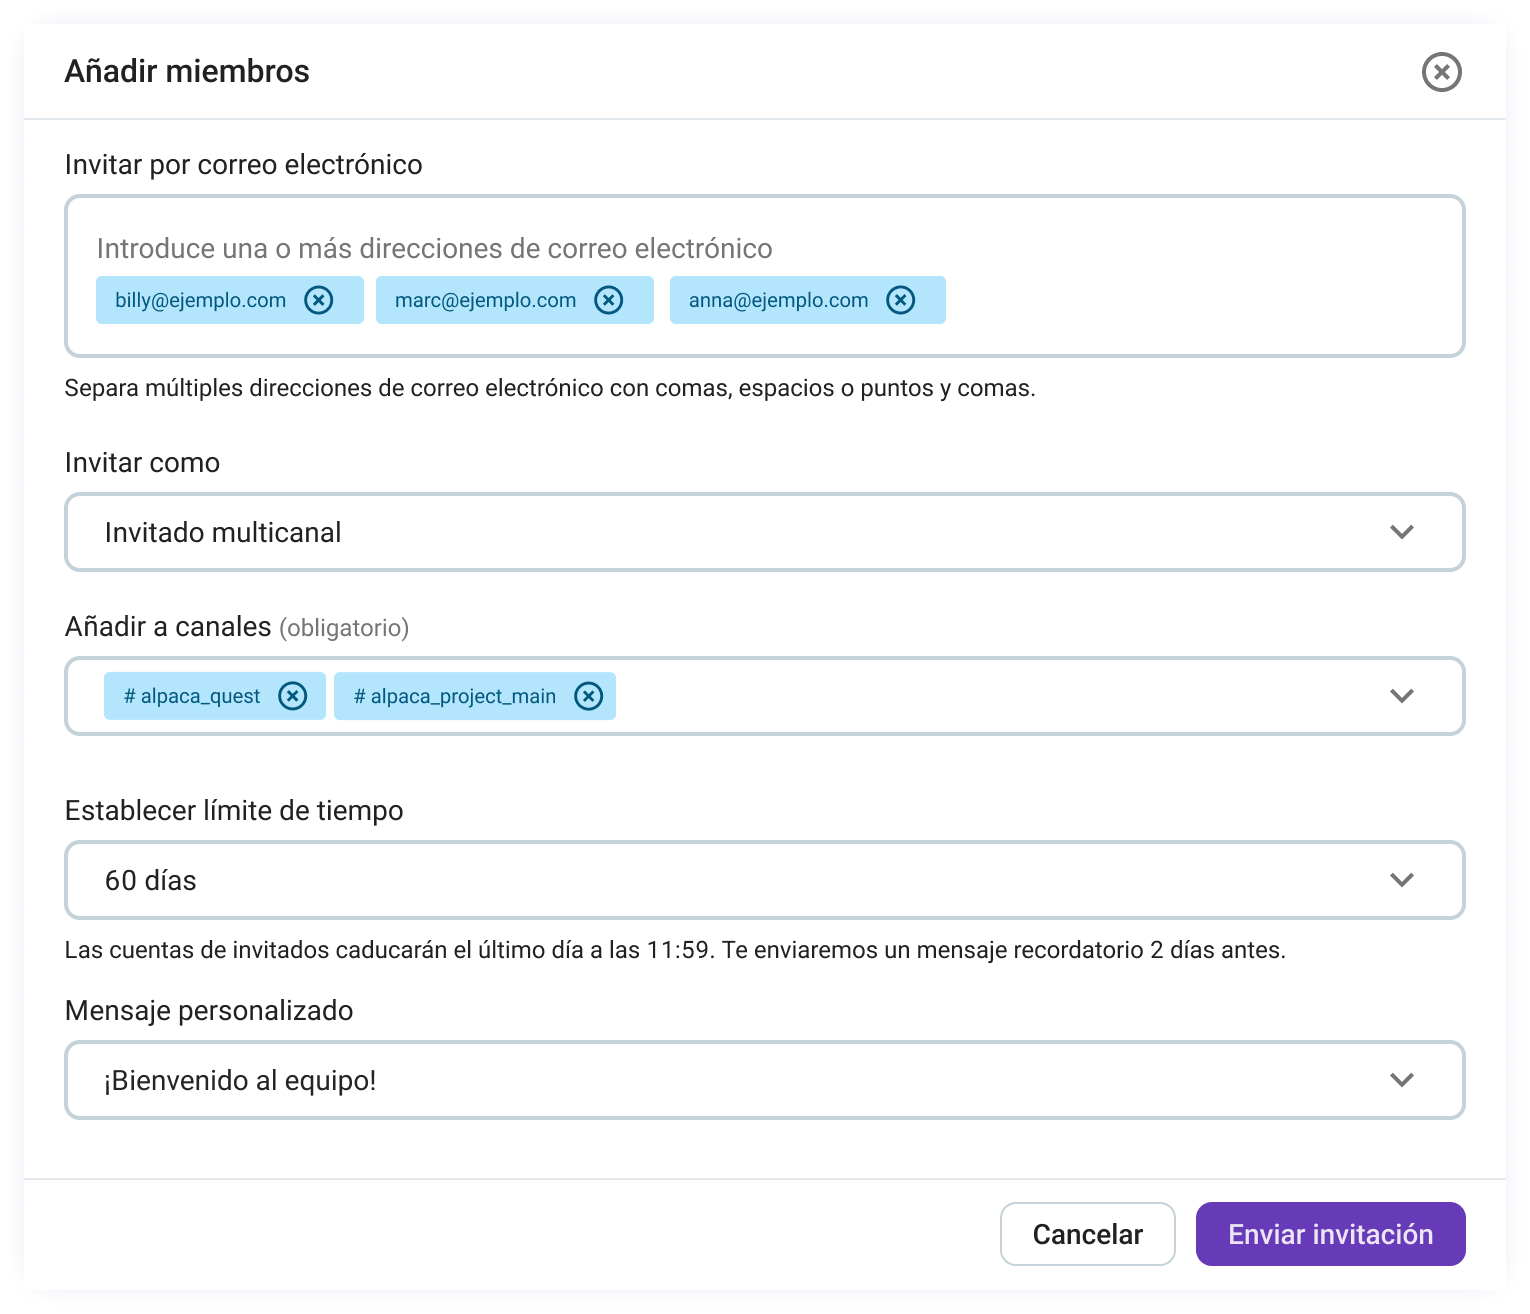Select the 'Invitado multicanal' text value

(223, 532)
